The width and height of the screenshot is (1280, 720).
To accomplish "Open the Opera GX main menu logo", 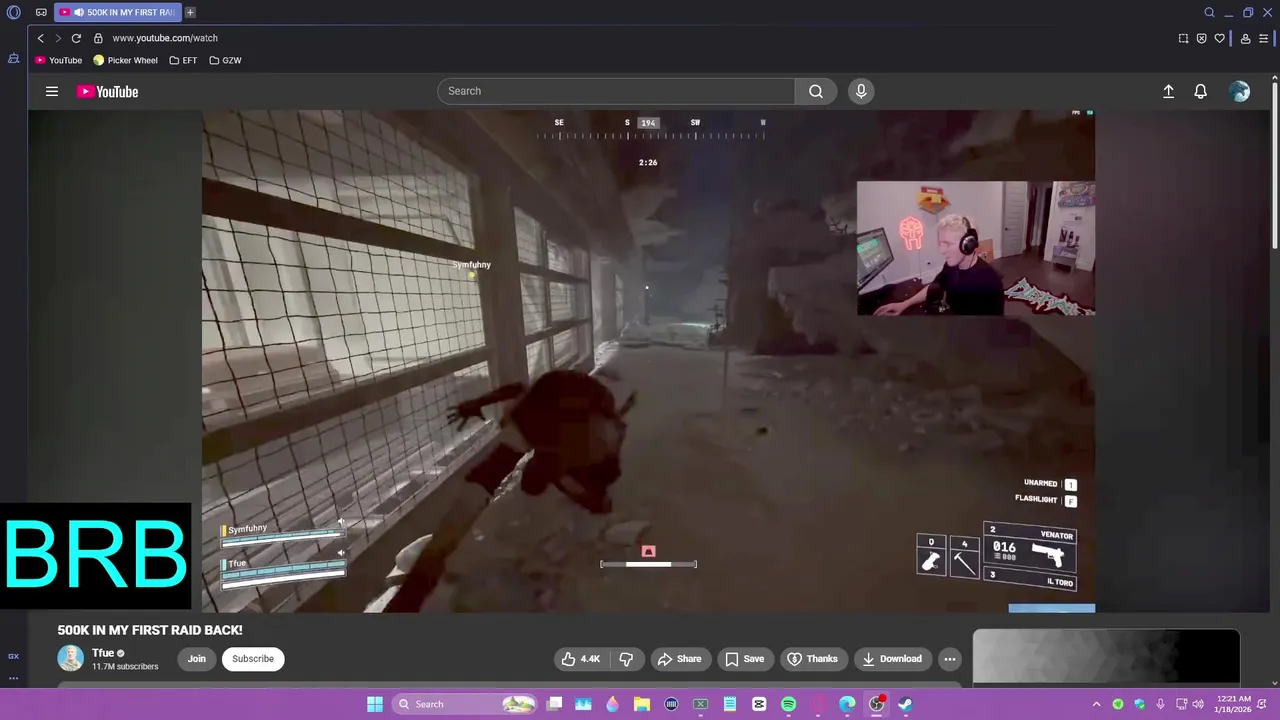I will [14, 12].
